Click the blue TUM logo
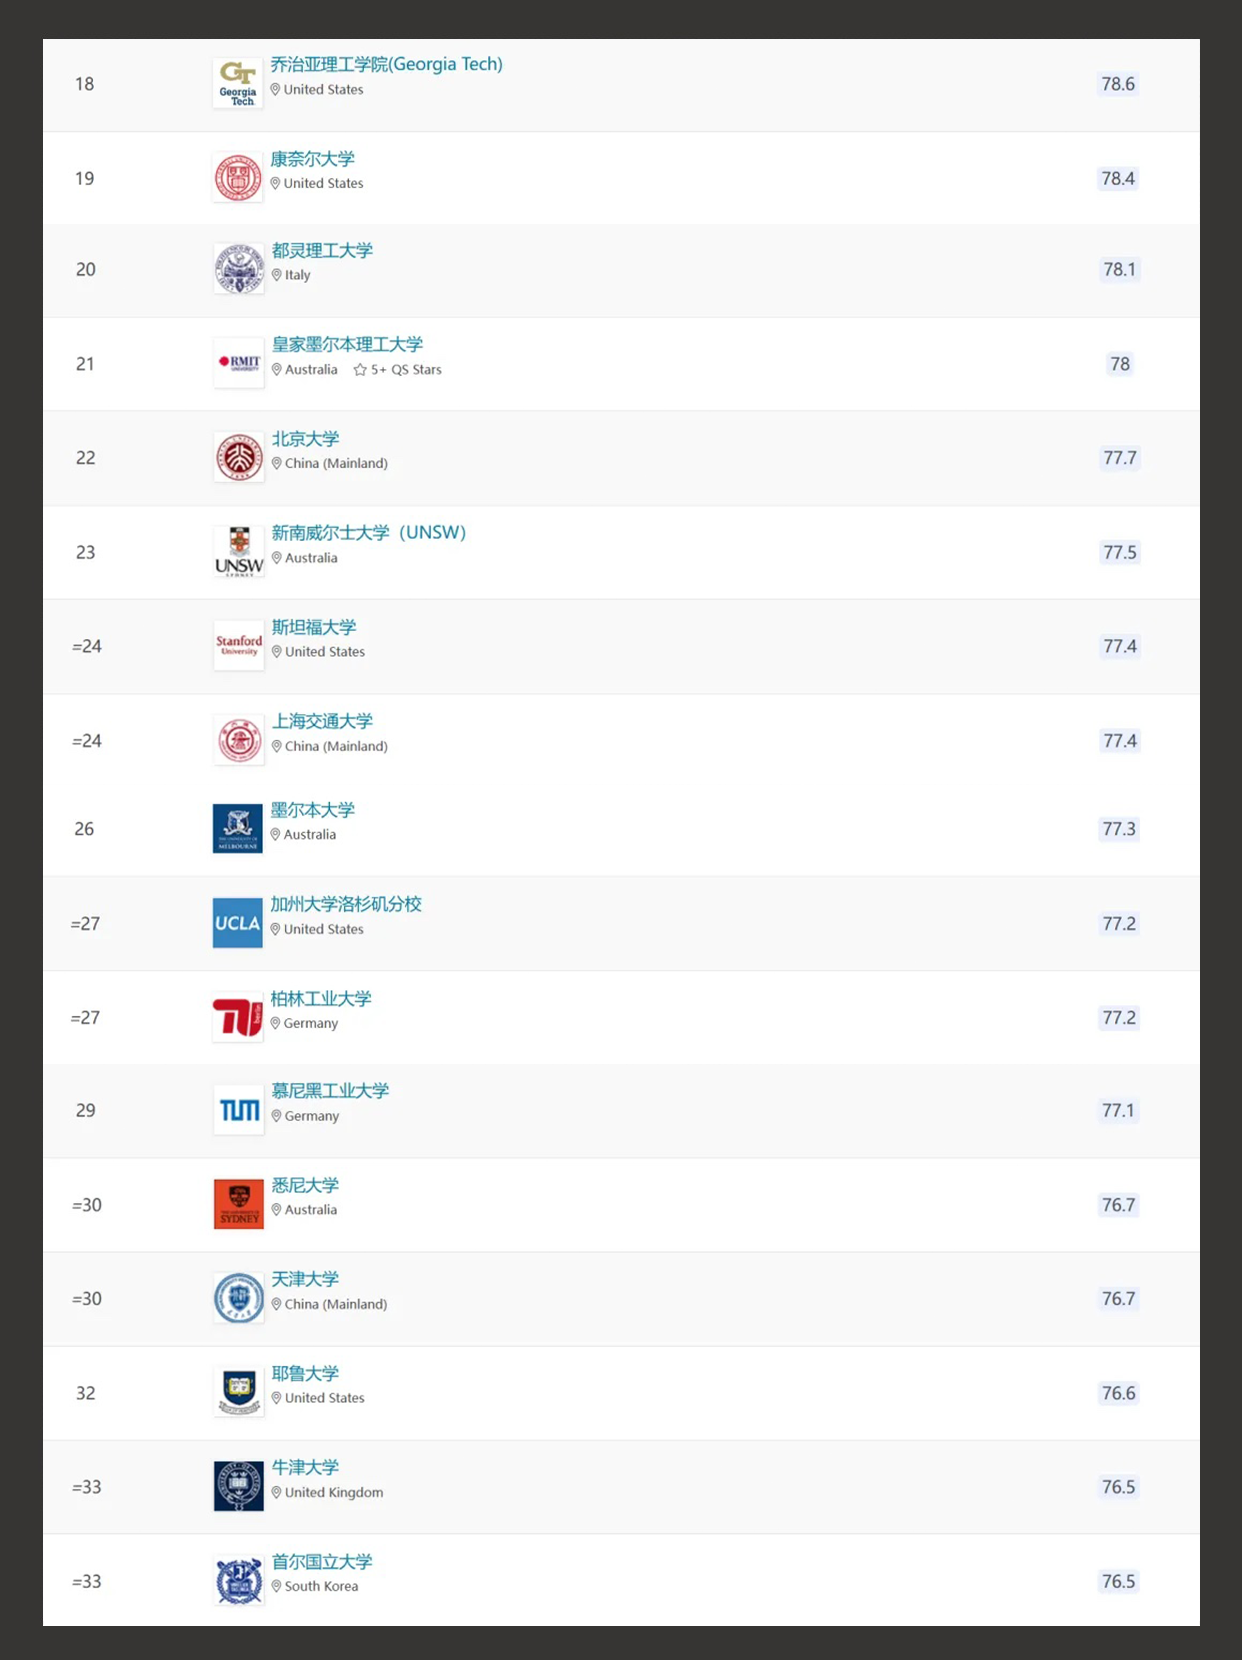The height and width of the screenshot is (1660, 1242). [239, 1110]
